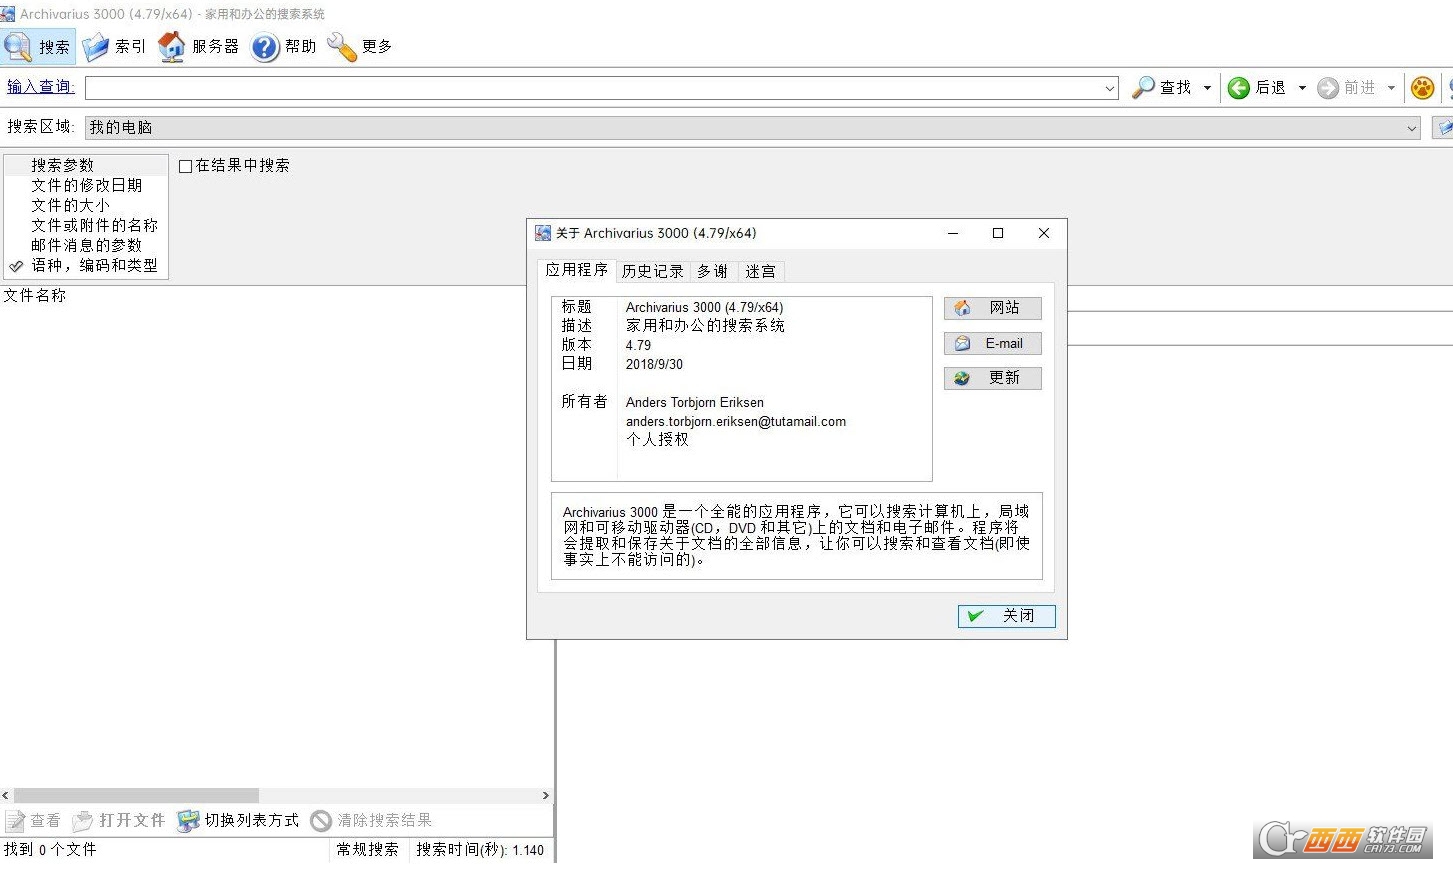This screenshot has width=1453, height=869.
Task: Click the orange paw icon
Action: [x=1422, y=88]
